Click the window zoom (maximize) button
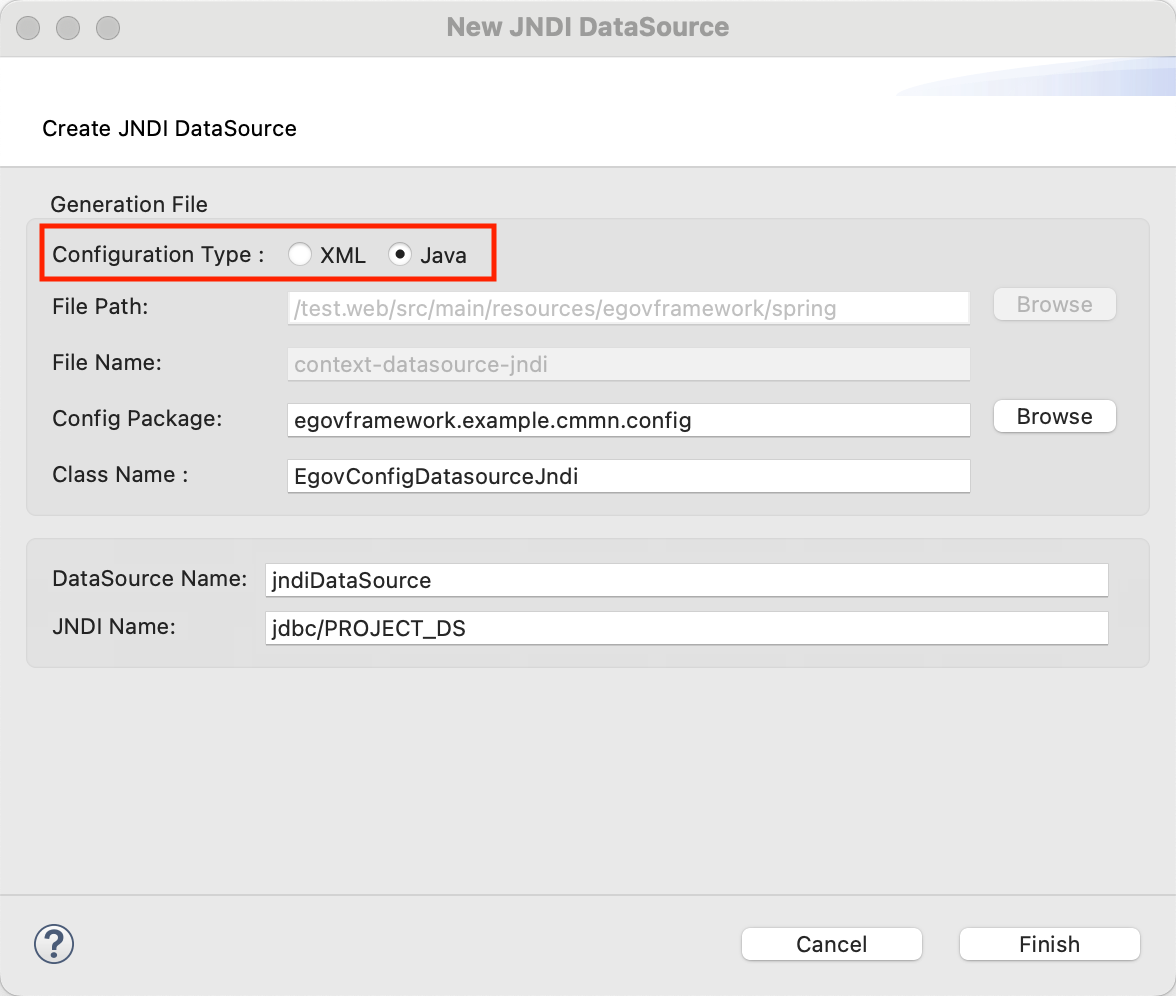Viewport: 1176px width, 996px height. click(107, 28)
